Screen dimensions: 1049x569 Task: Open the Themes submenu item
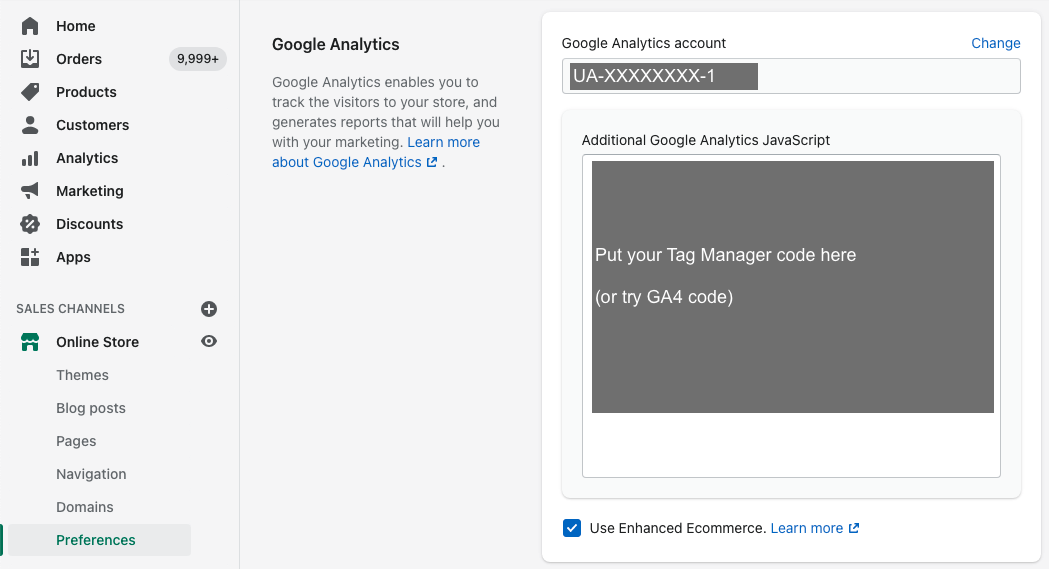pyautogui.click(x=82, y=375)
